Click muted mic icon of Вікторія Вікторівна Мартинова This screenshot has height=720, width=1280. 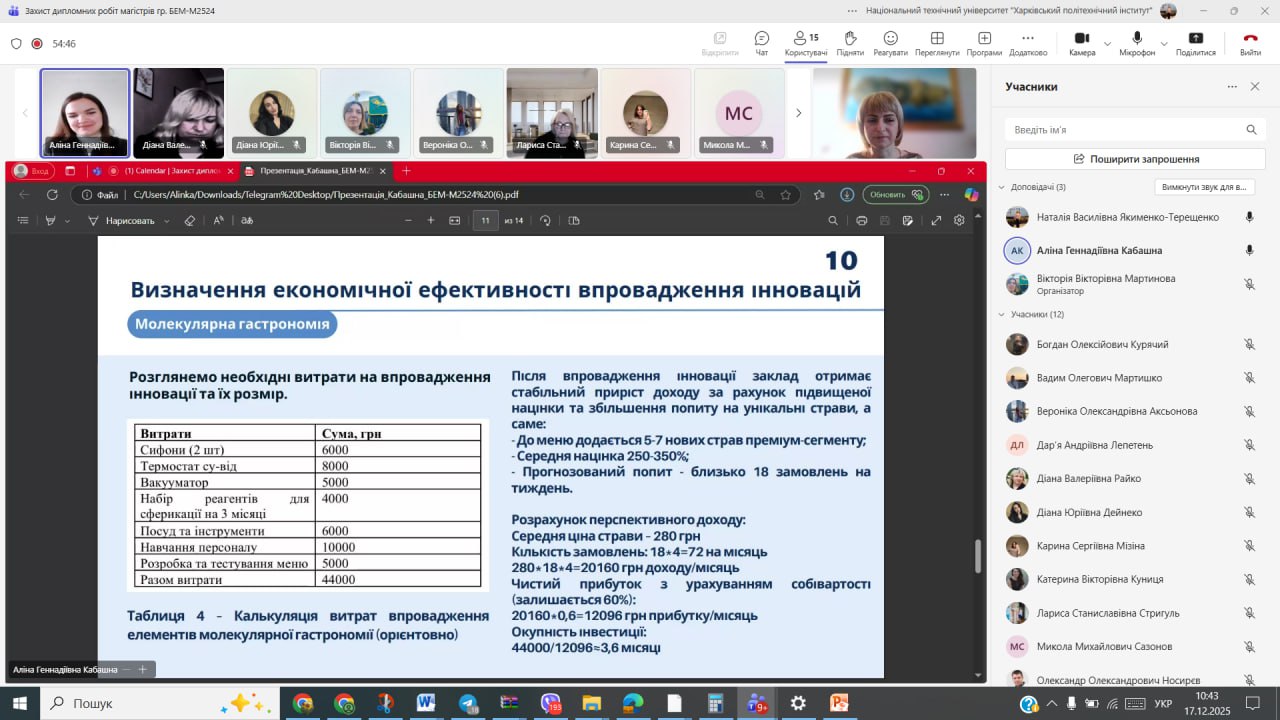1249,284
